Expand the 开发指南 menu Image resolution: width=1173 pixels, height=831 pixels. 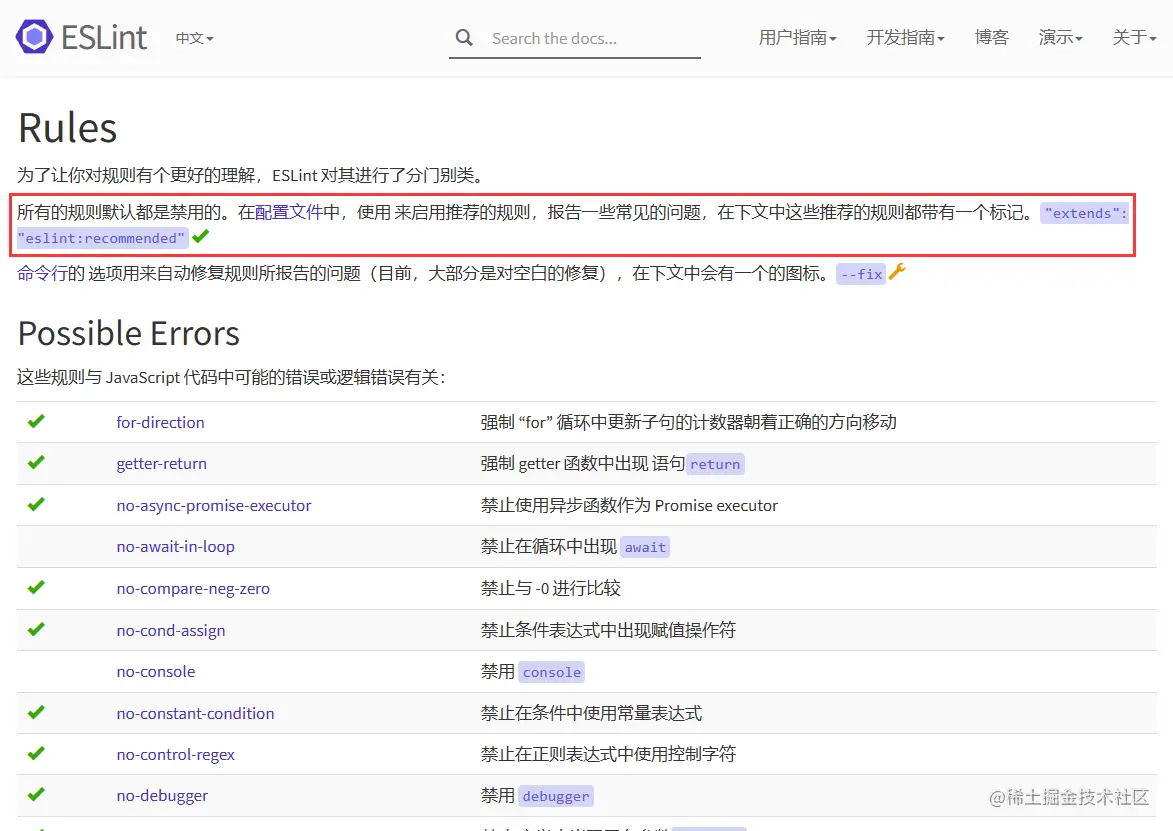905,37
